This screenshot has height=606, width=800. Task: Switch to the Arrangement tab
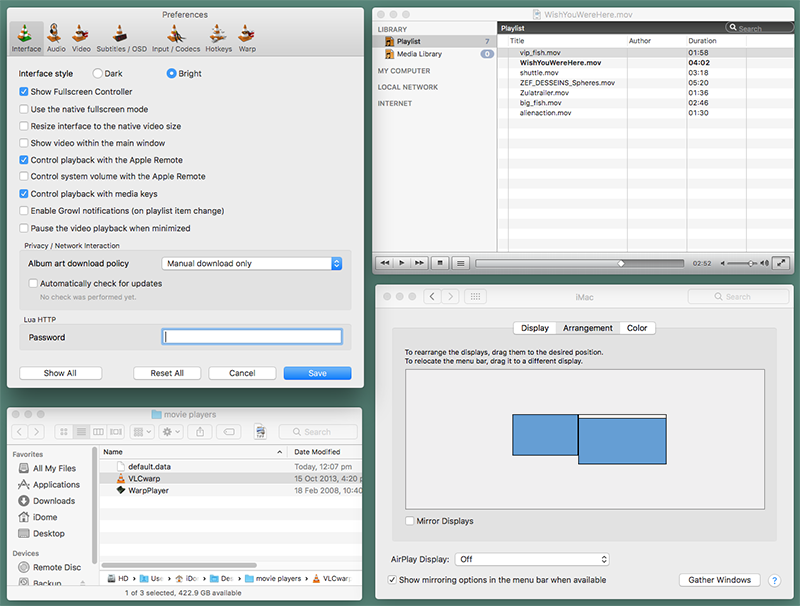587,328
